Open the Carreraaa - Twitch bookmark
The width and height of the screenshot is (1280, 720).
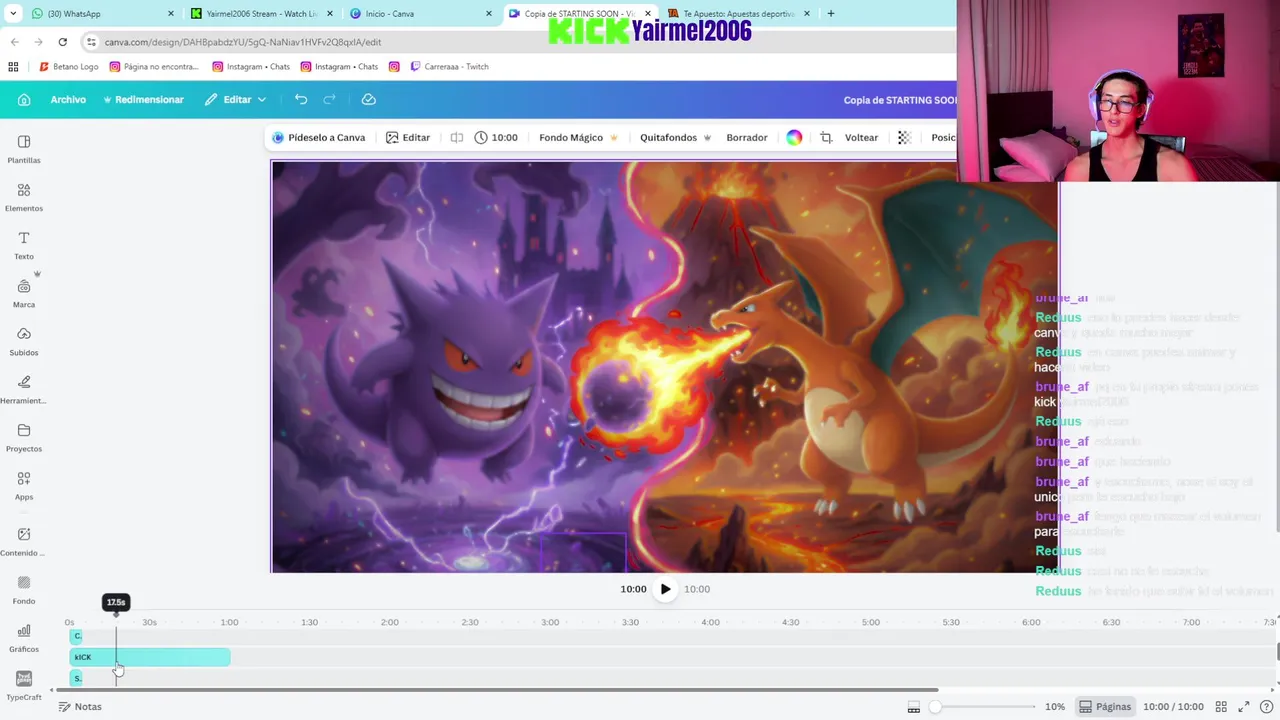448,67
